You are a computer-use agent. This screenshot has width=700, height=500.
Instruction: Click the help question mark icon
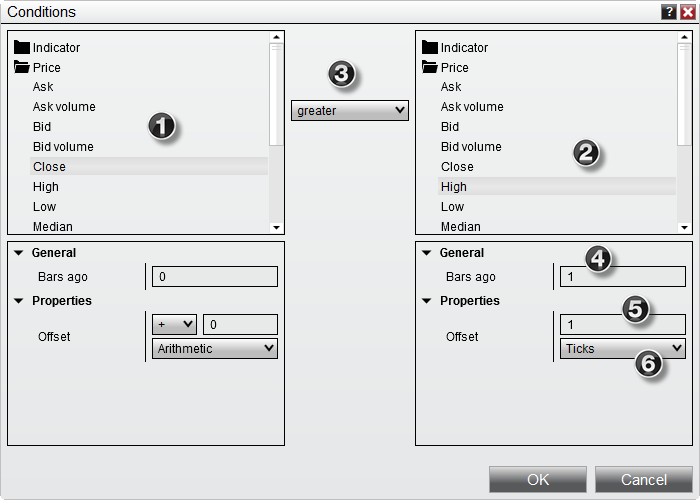pyautogui.click(x=667, y=12)
